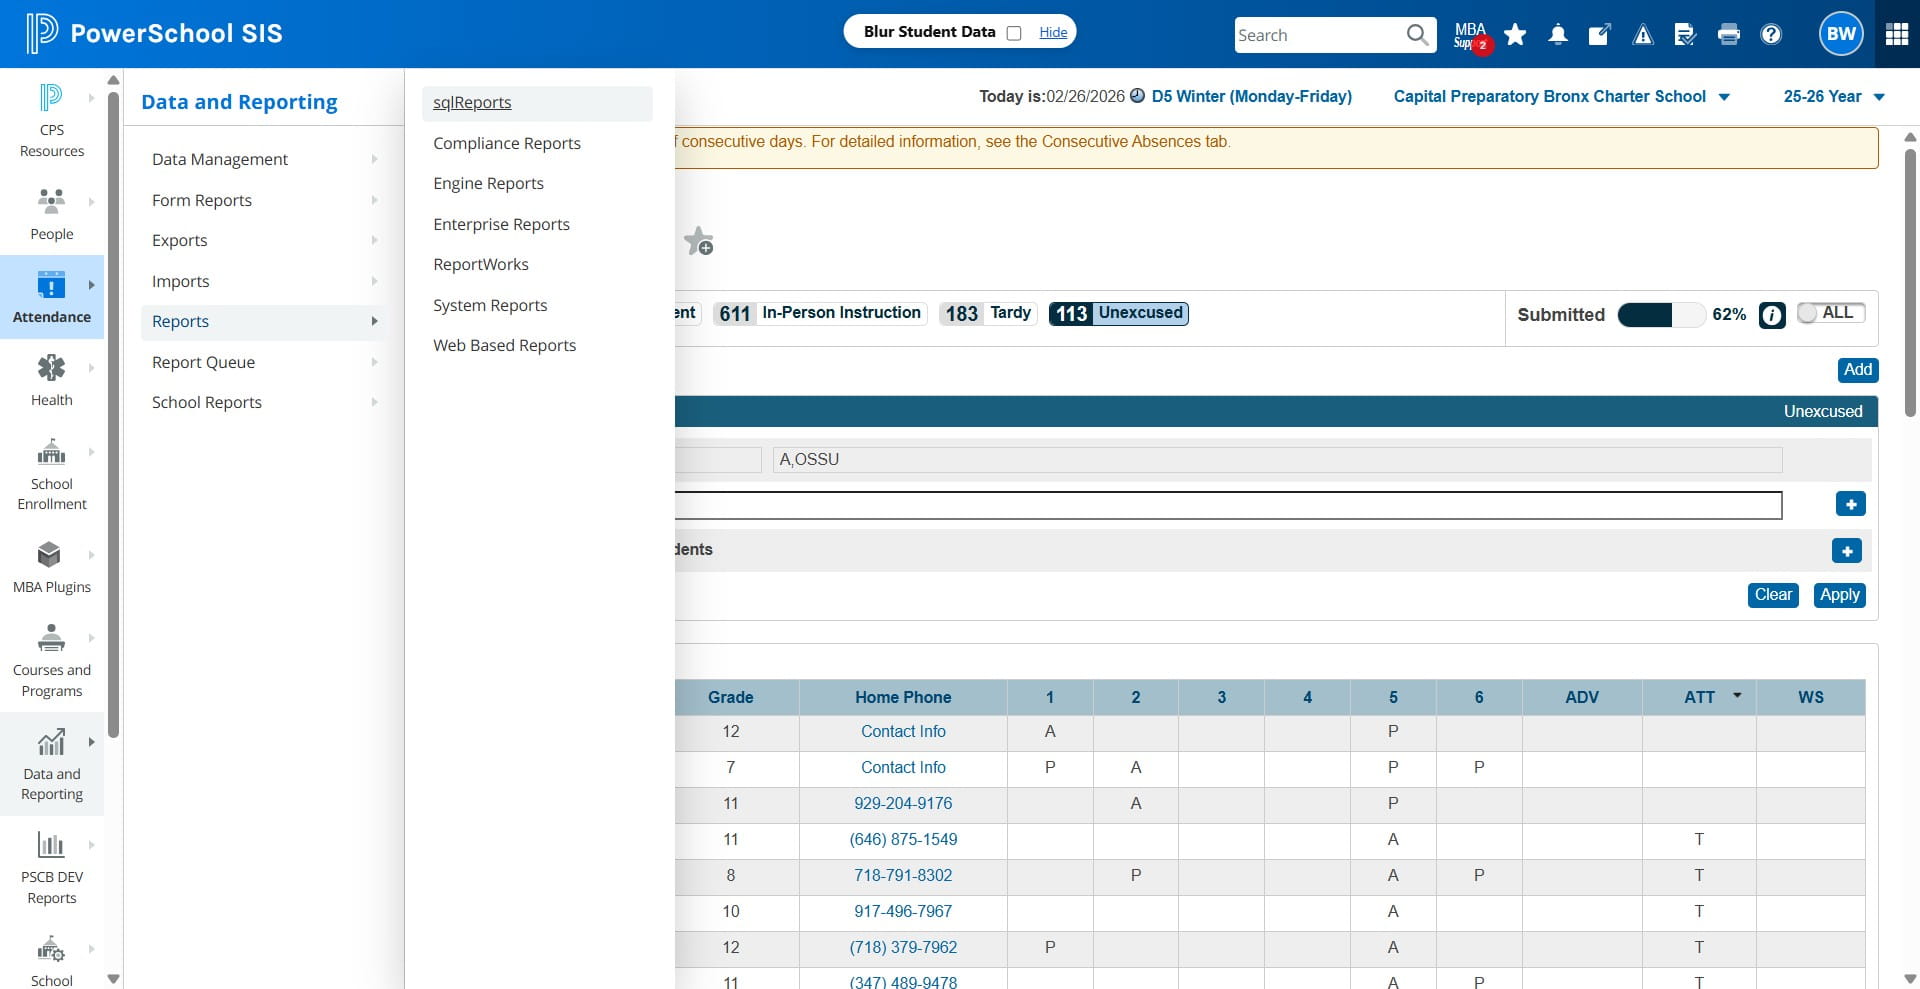
Task: Click the Apply button
Action: point(1839,595)
